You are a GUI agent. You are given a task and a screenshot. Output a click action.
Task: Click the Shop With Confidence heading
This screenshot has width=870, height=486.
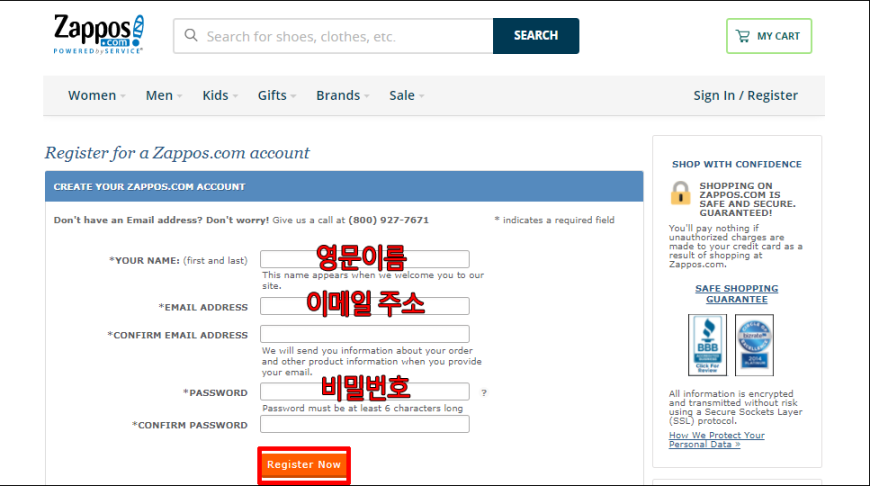coord(736,164)
